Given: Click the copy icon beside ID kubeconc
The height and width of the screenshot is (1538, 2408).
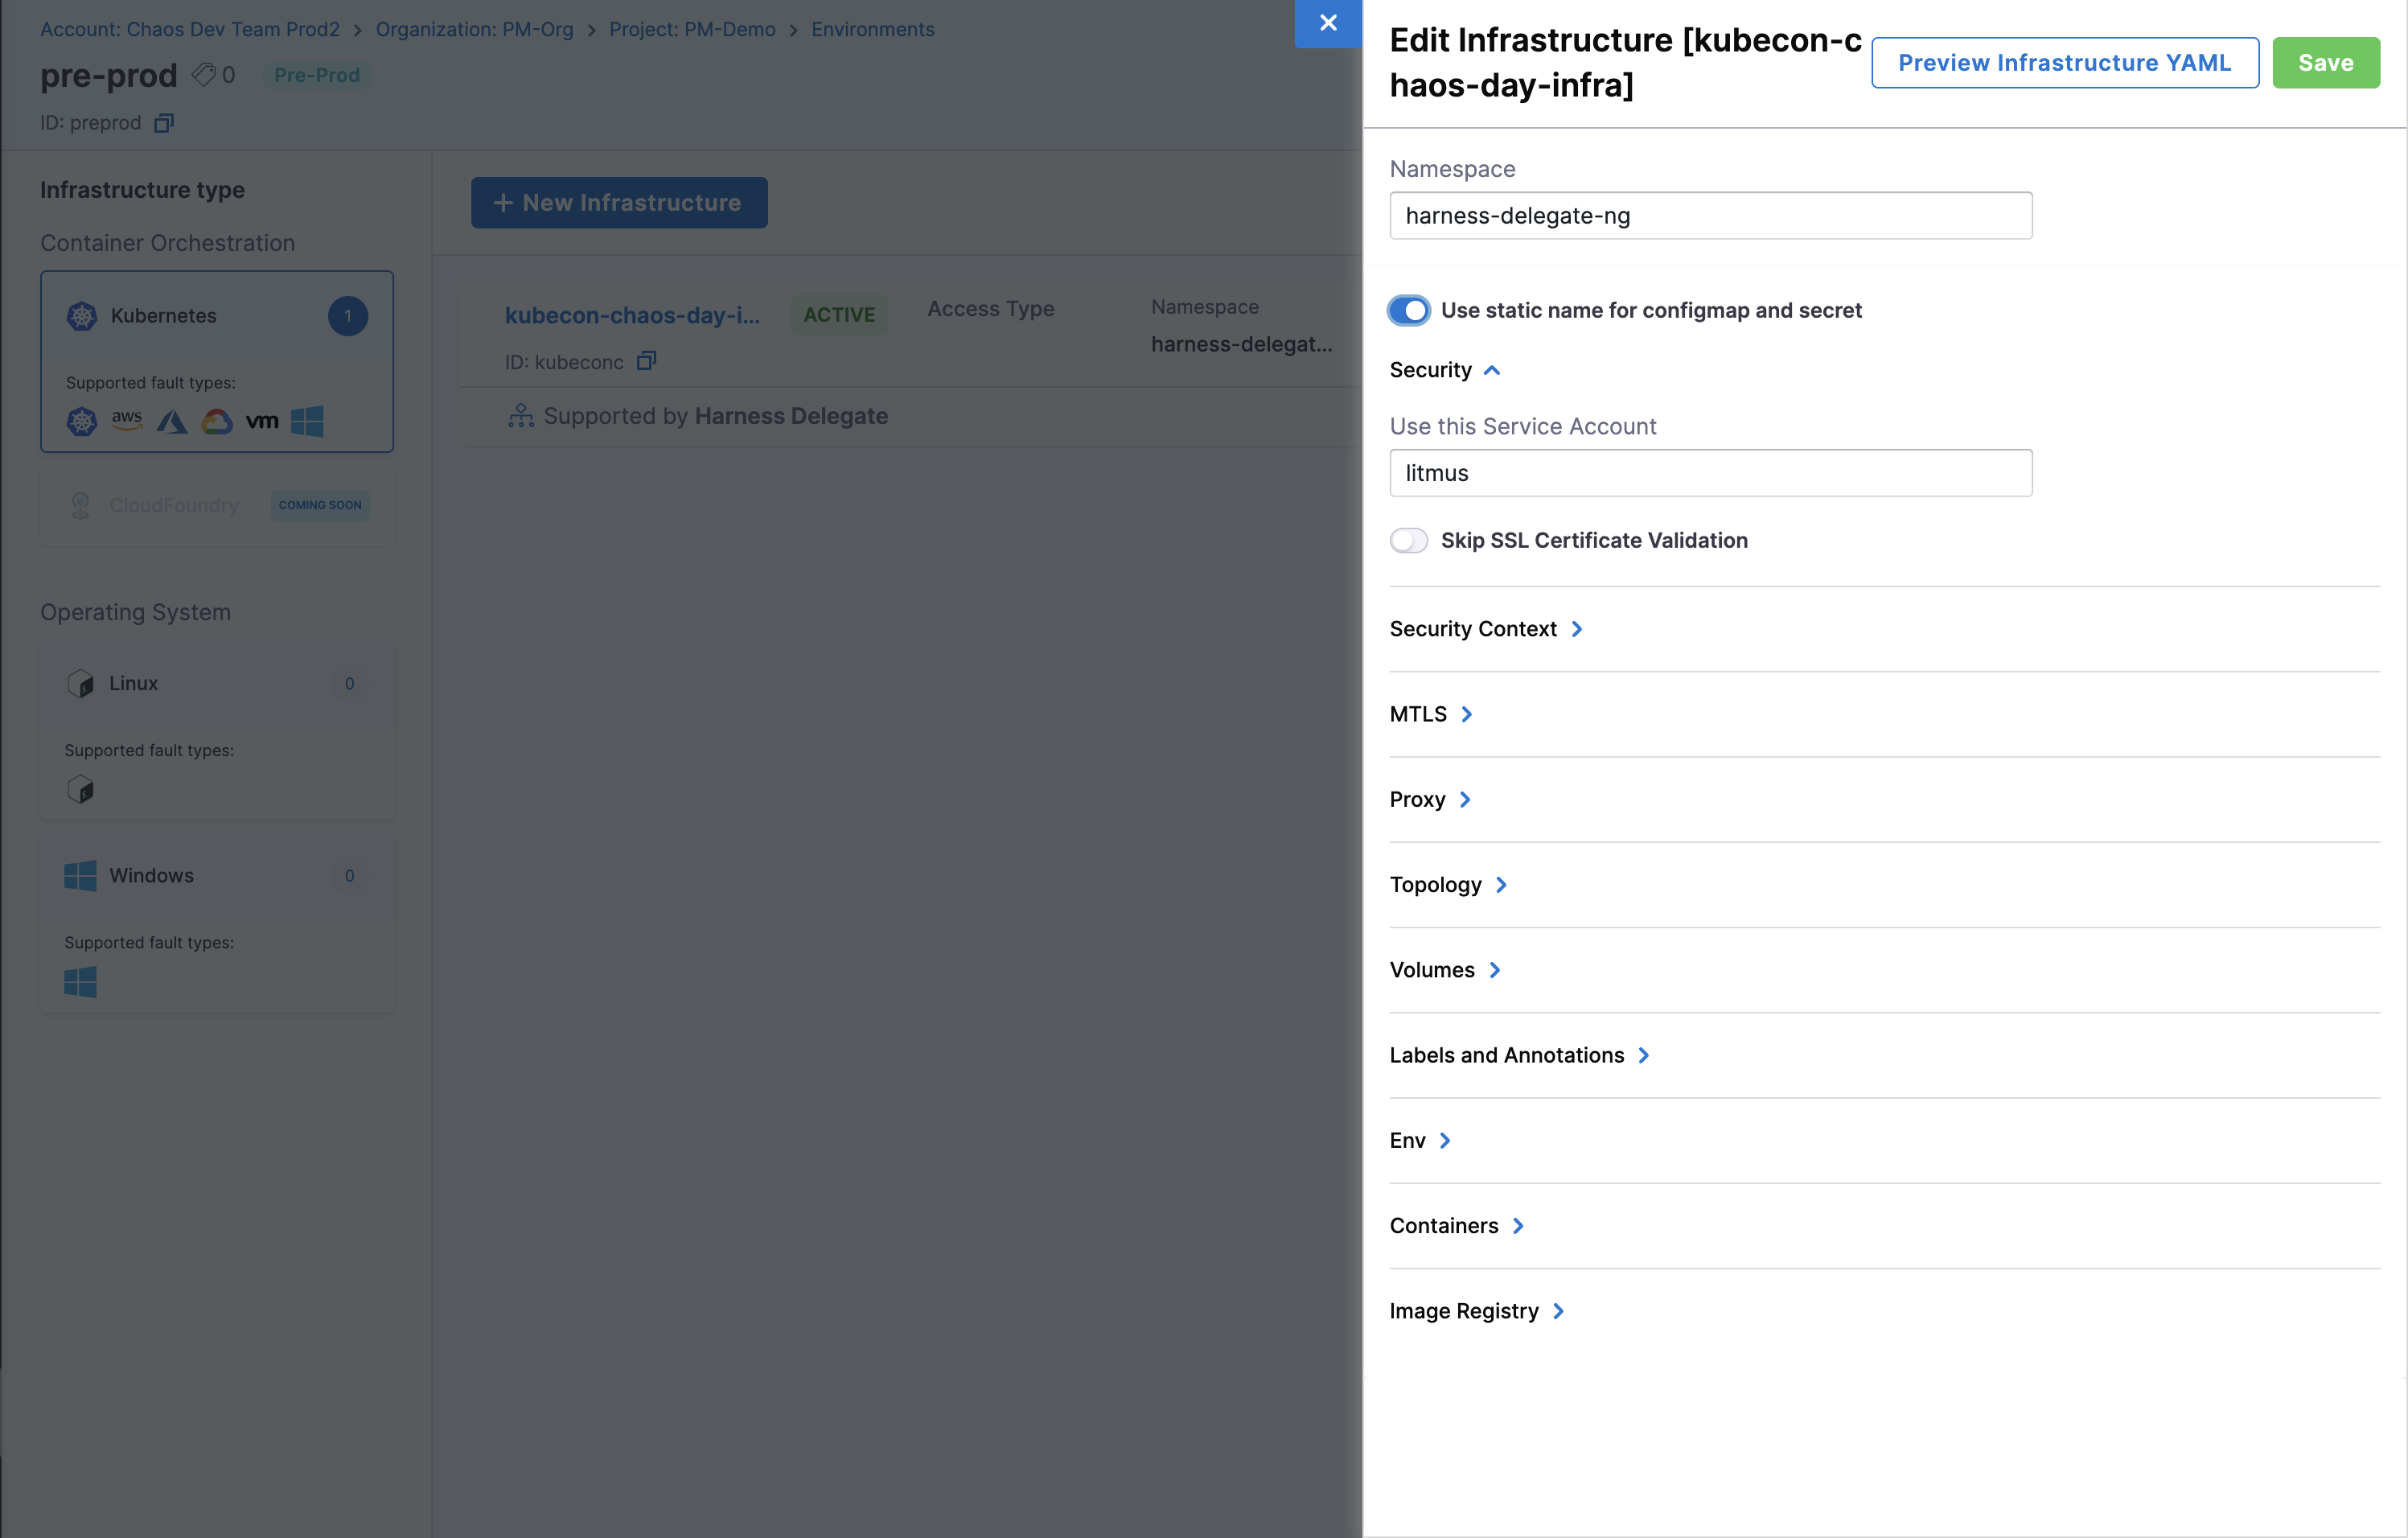Looking at the screenshot, I should pos(646,361).
